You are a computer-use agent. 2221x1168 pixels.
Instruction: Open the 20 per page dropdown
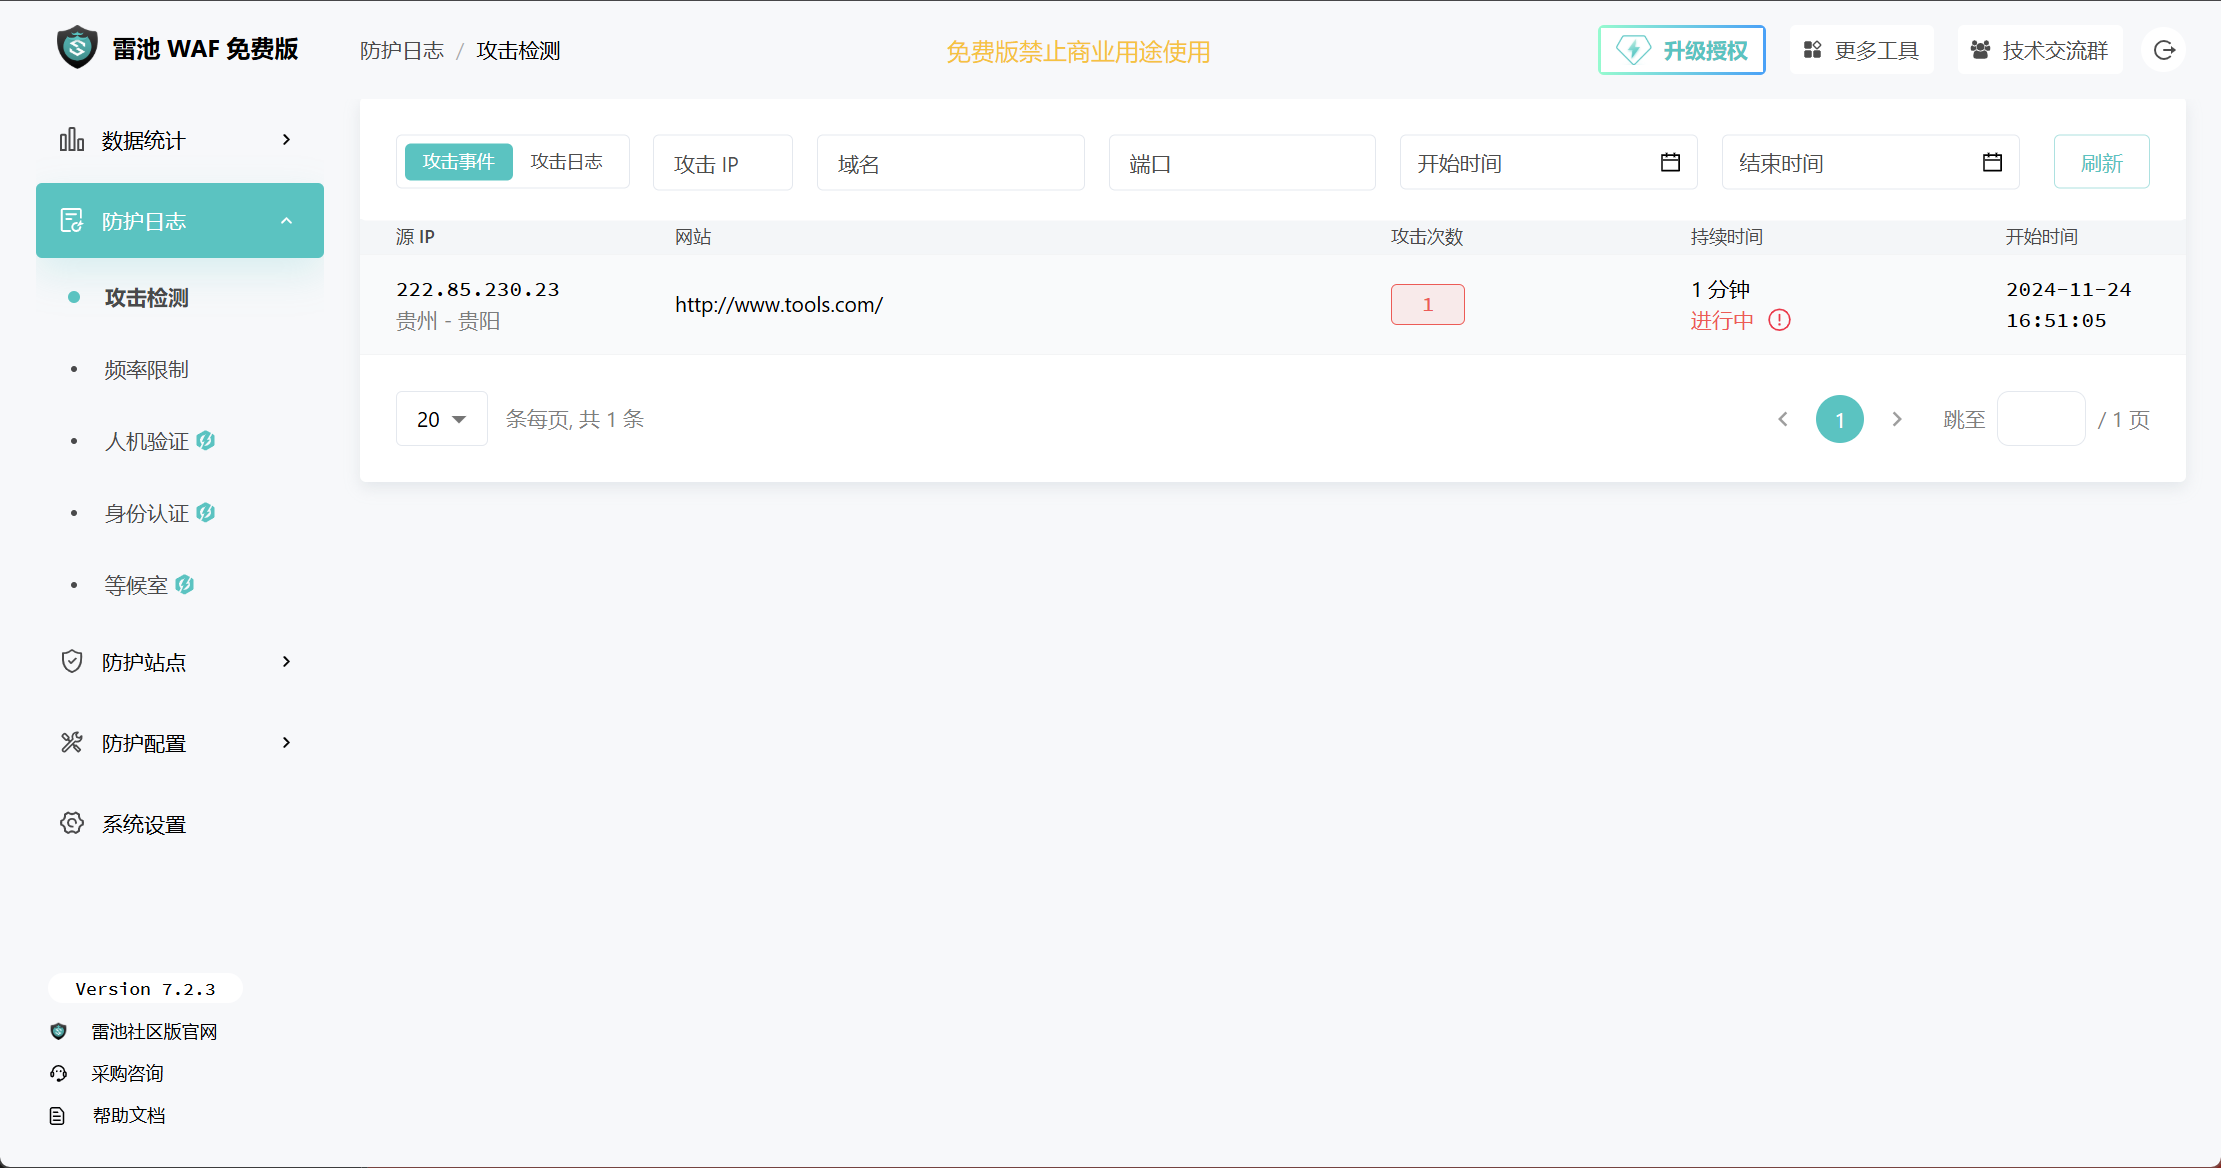(x=441, y=419)
